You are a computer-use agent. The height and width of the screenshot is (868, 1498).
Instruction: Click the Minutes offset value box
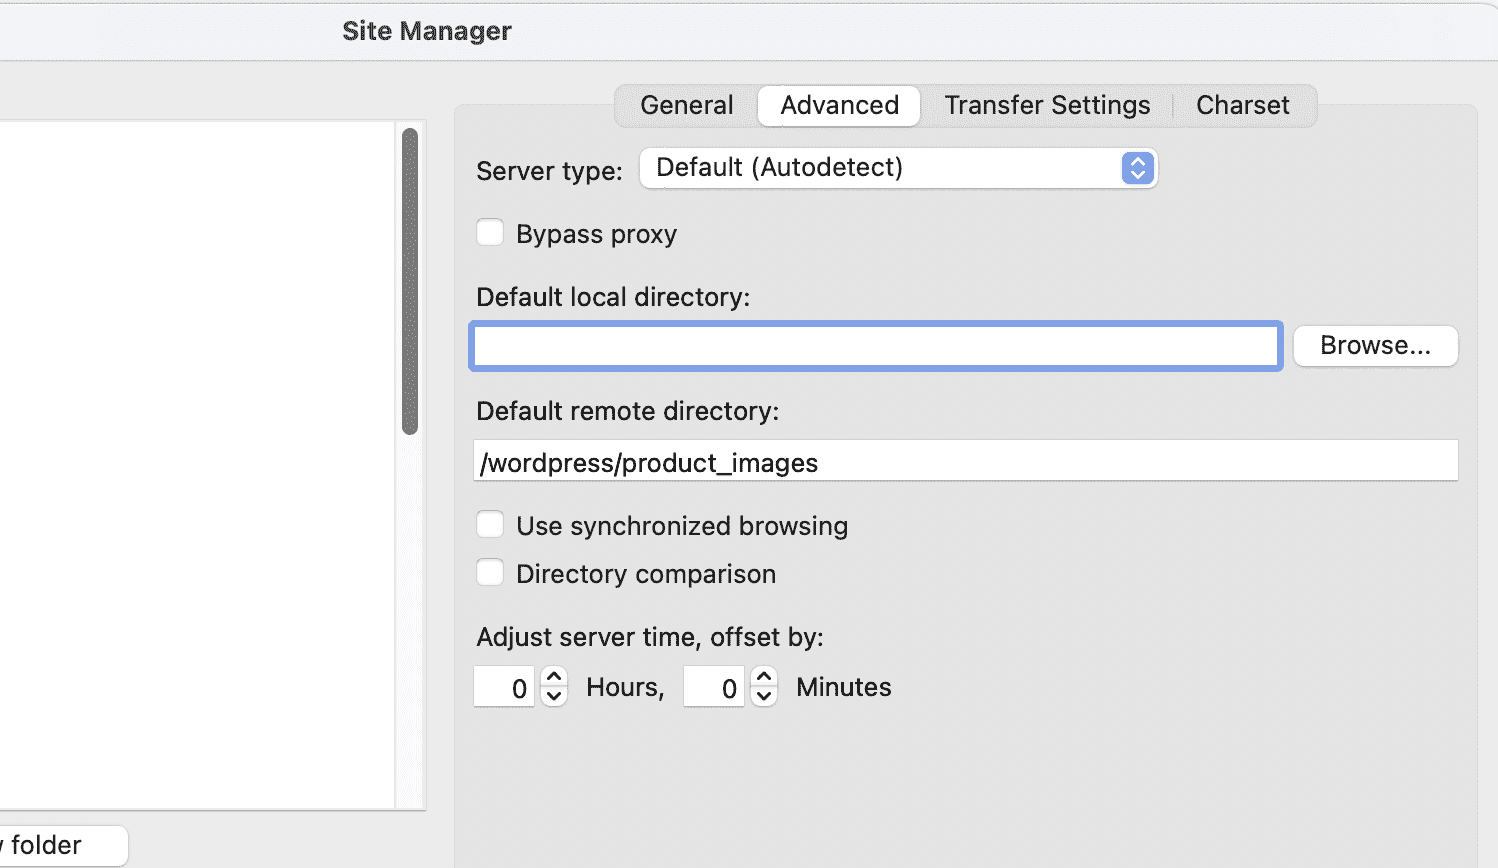(714, 688)
